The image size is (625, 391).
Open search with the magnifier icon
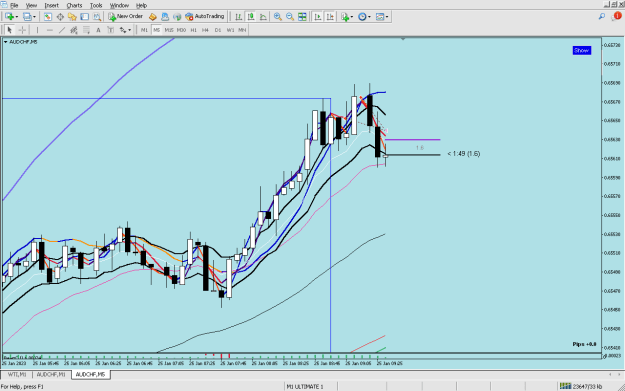pos(601,16)
